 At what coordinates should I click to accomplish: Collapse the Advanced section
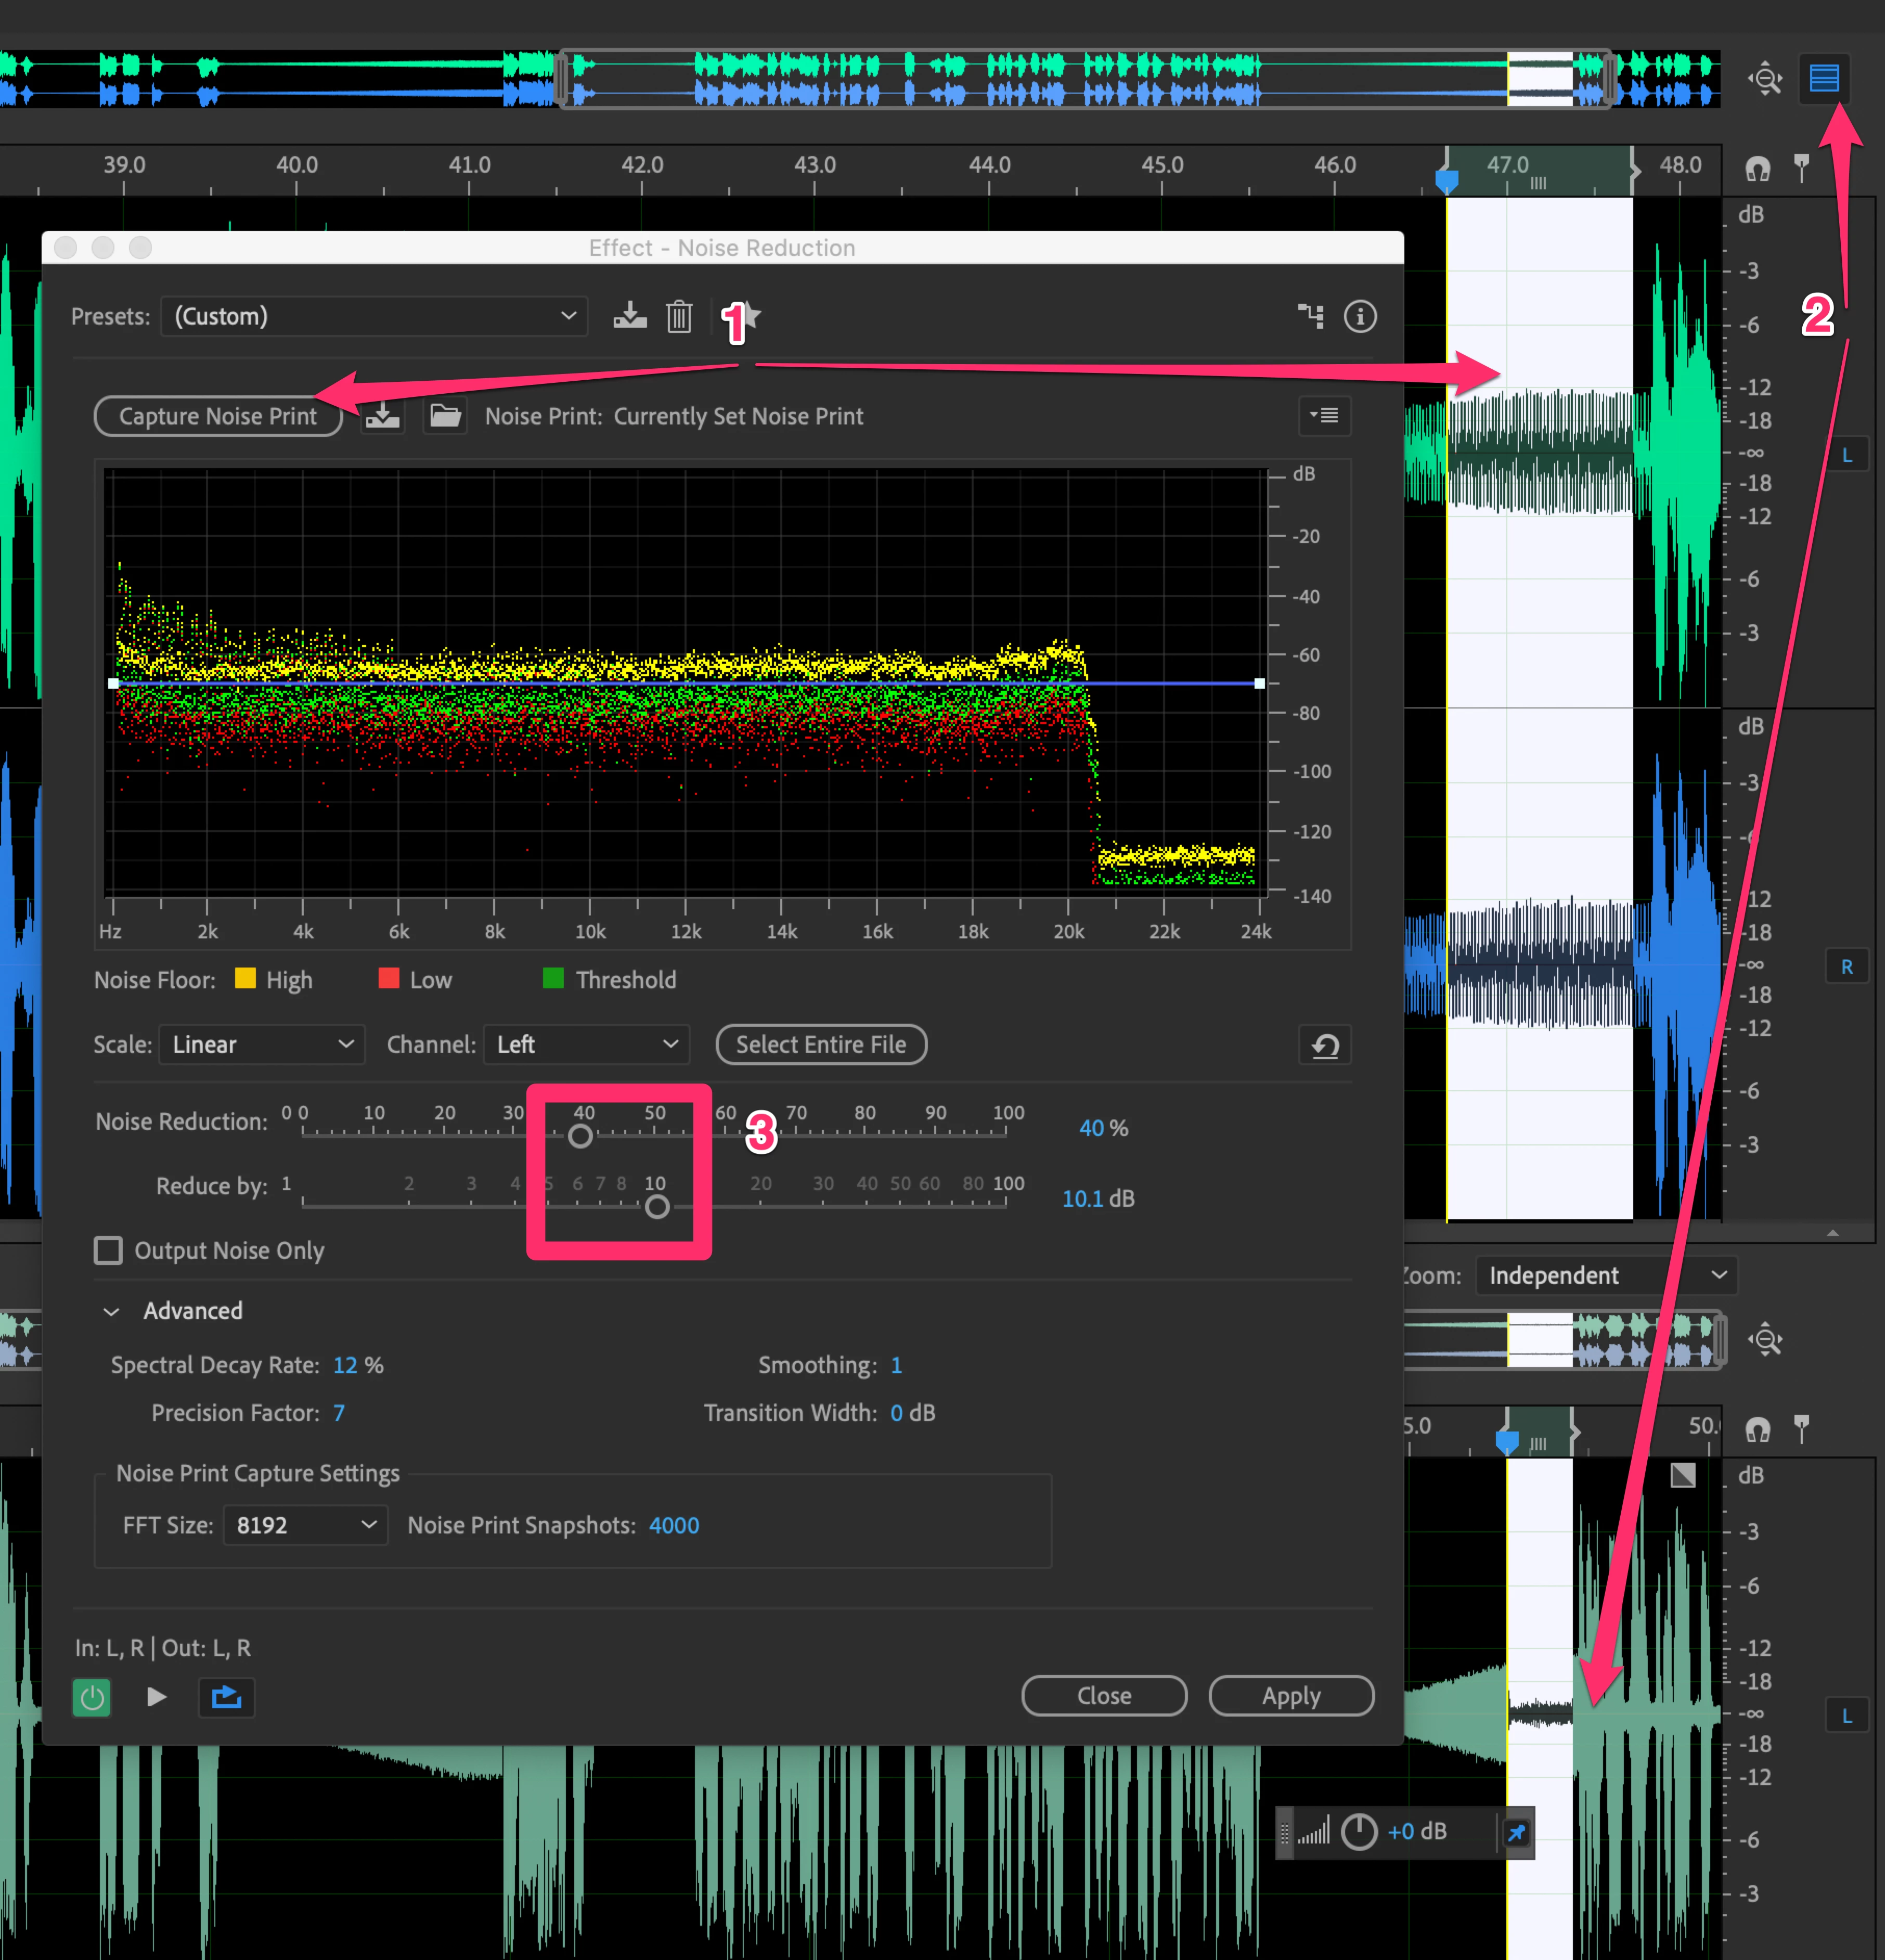tap(112, 1311)
